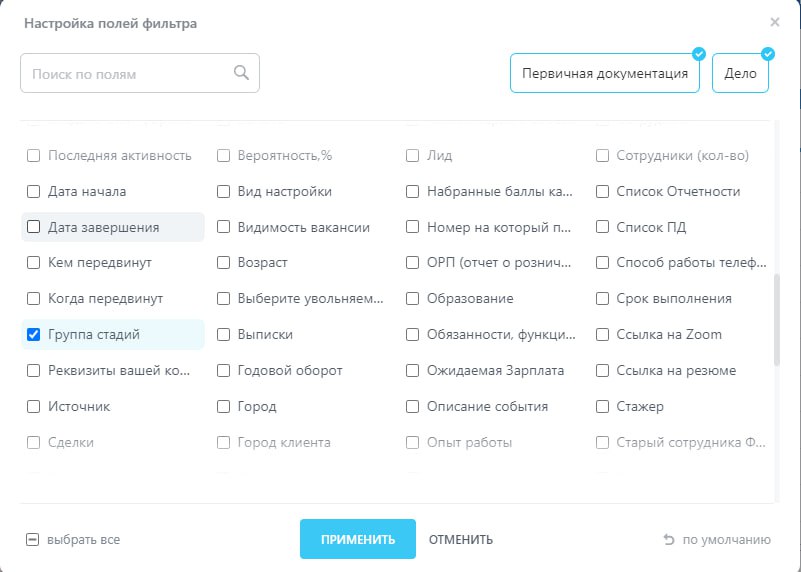Enable the 'Стажер' checkbox
The height and width of the screenshot is (572, 801).
603,407
